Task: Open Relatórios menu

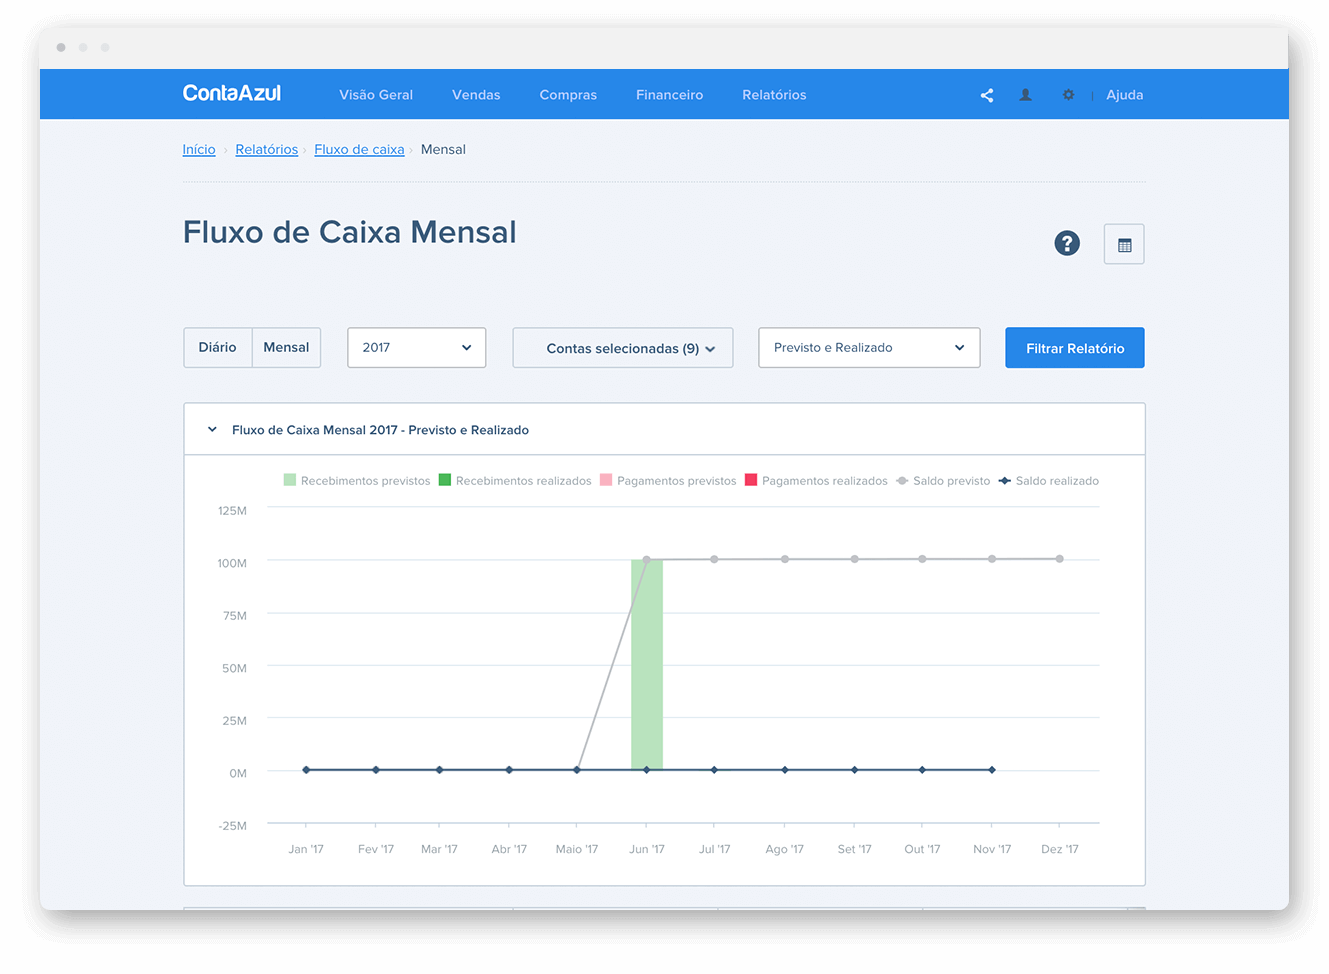Action: (x=774, y=95)
